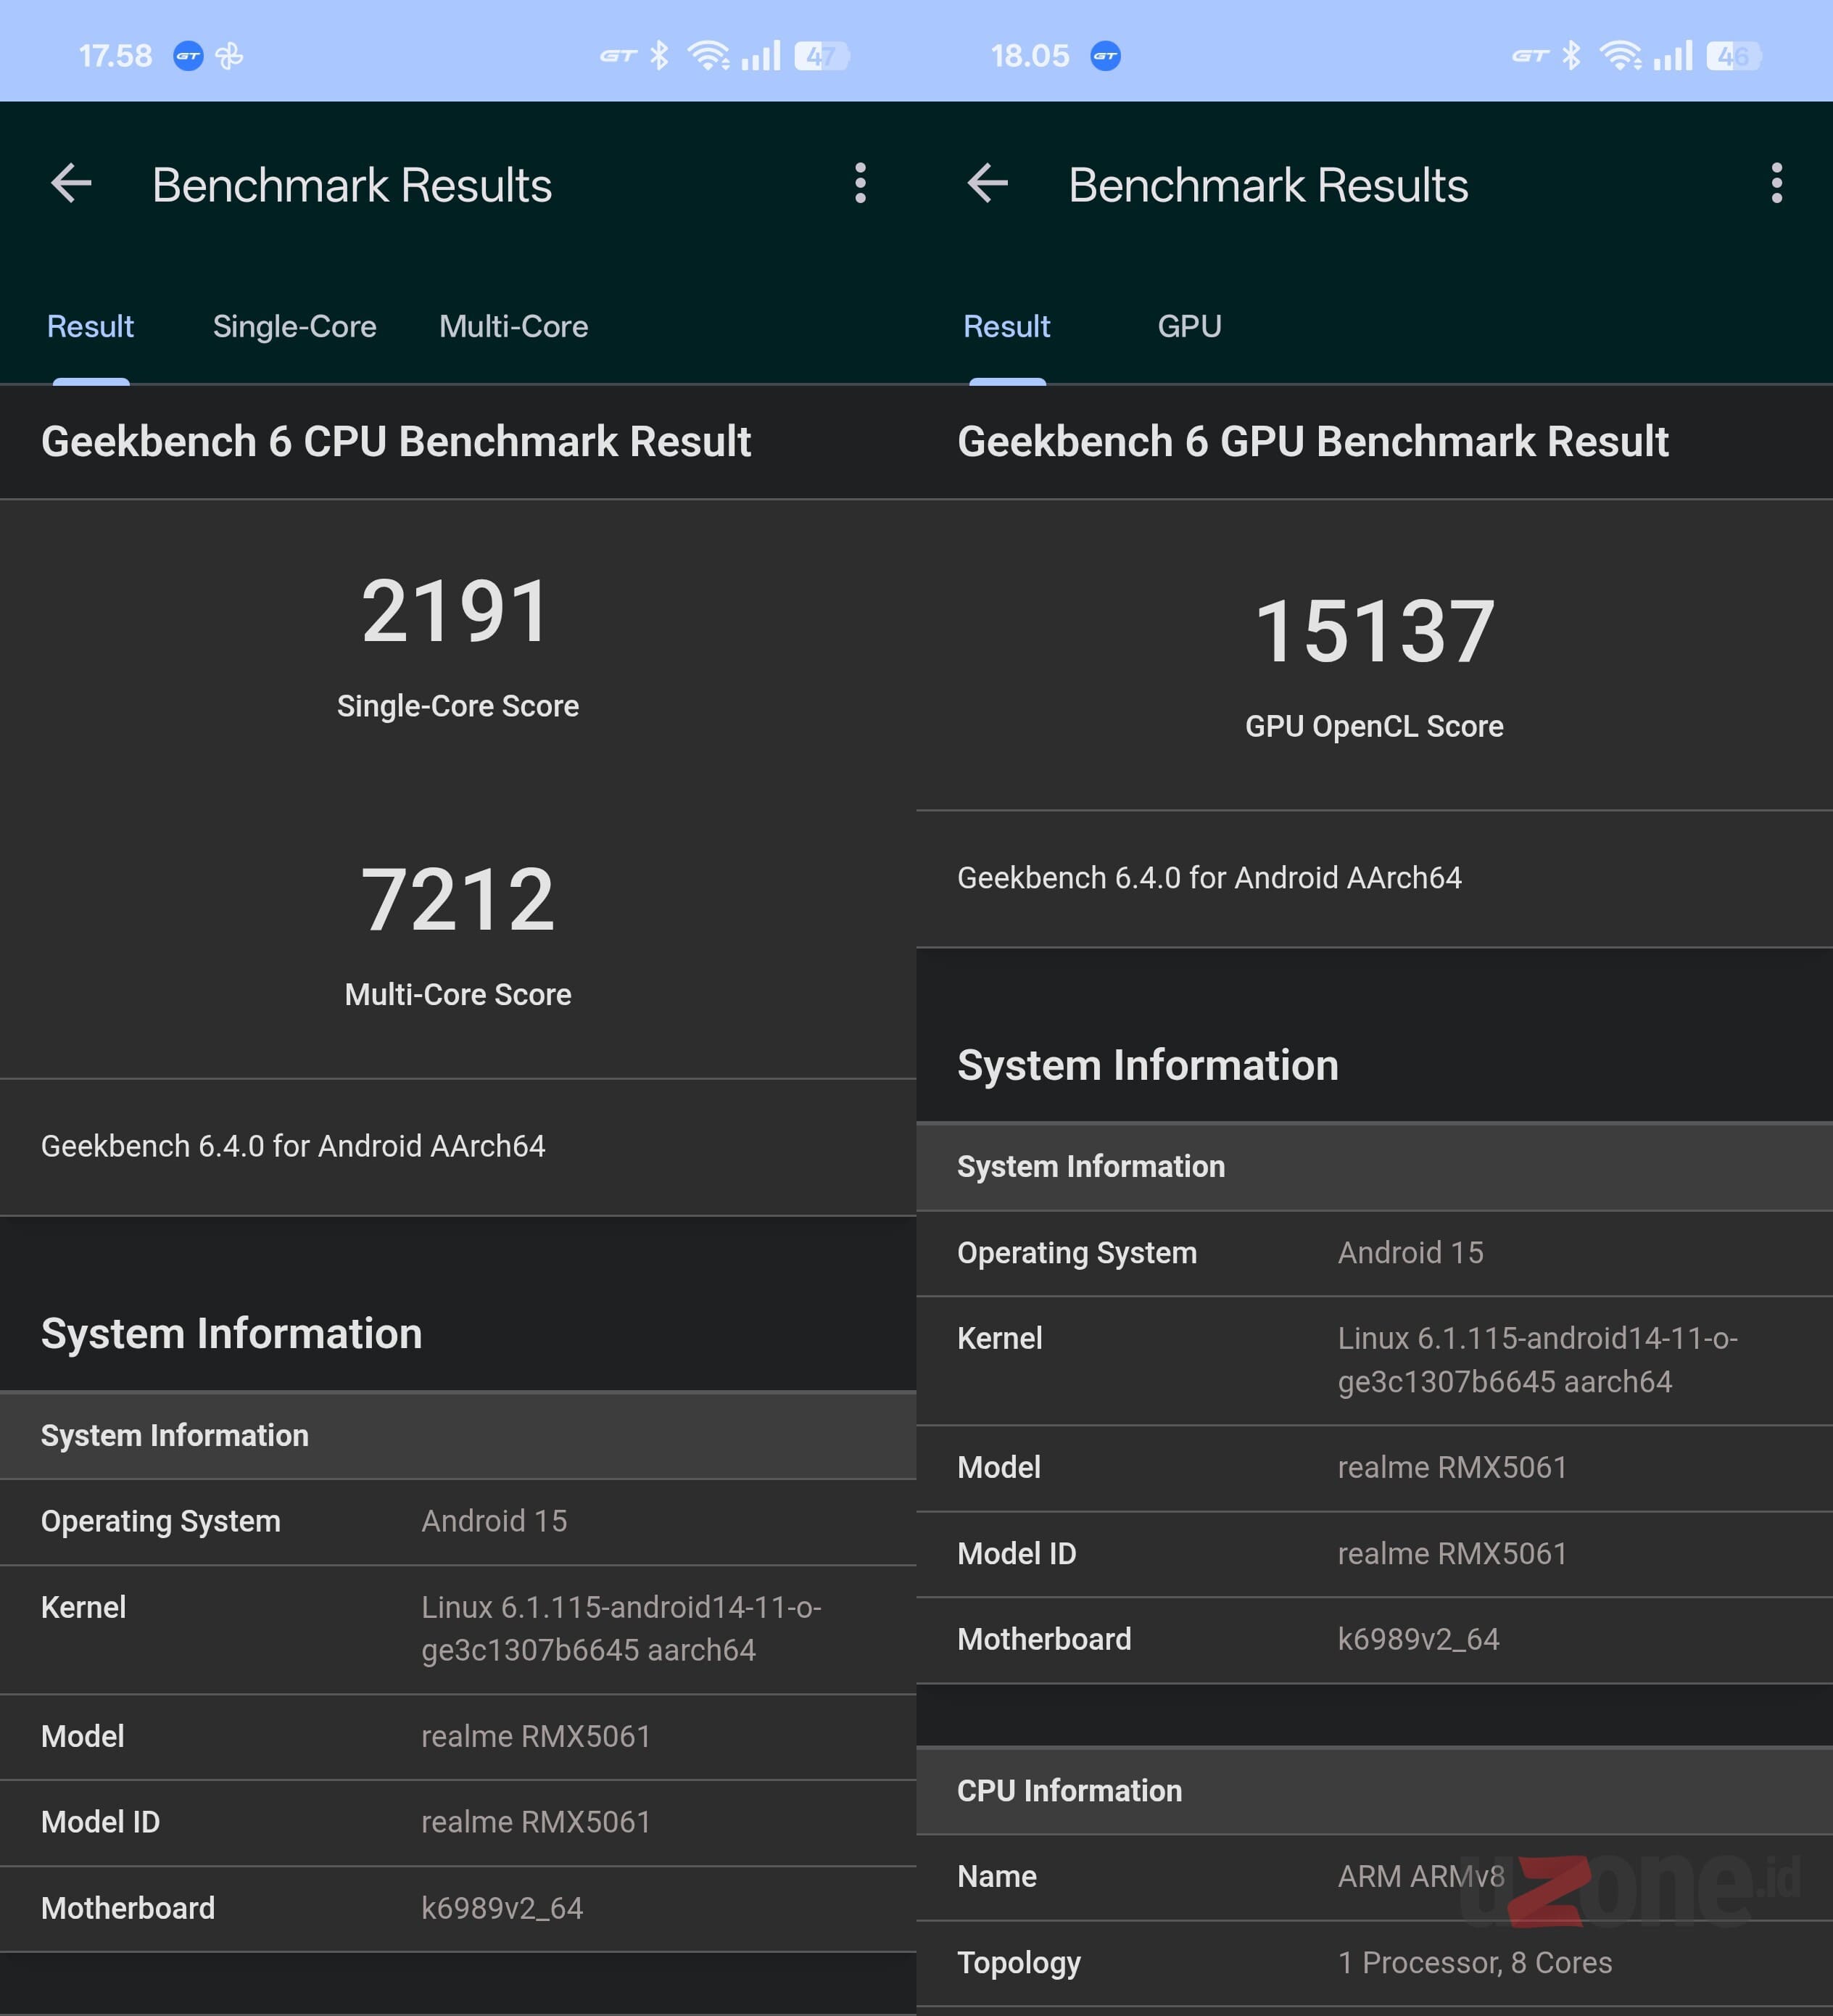Tap battery 47 indicator in left status bar

click(x=822, y=56)
